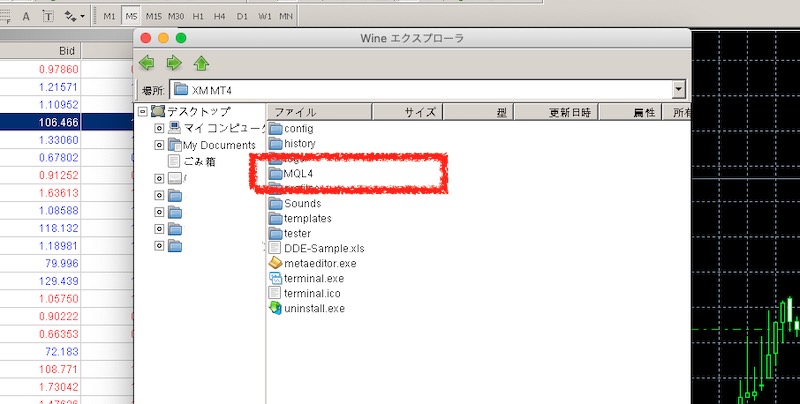This screenshot has height=404, width=800.
Task: Select metaeditor.exe in the file list
Action: 313,263
